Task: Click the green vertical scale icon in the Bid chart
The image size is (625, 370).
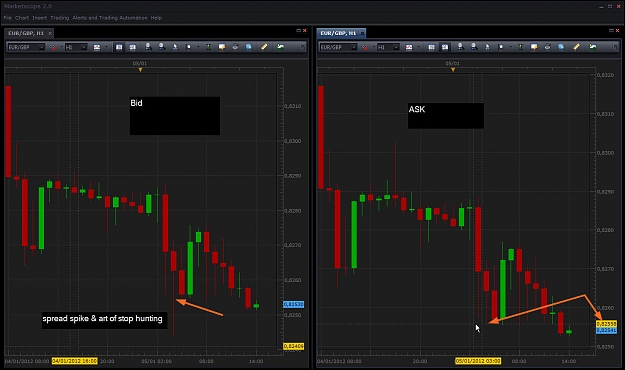Action: pyautogui.click(x=208, y=47)
